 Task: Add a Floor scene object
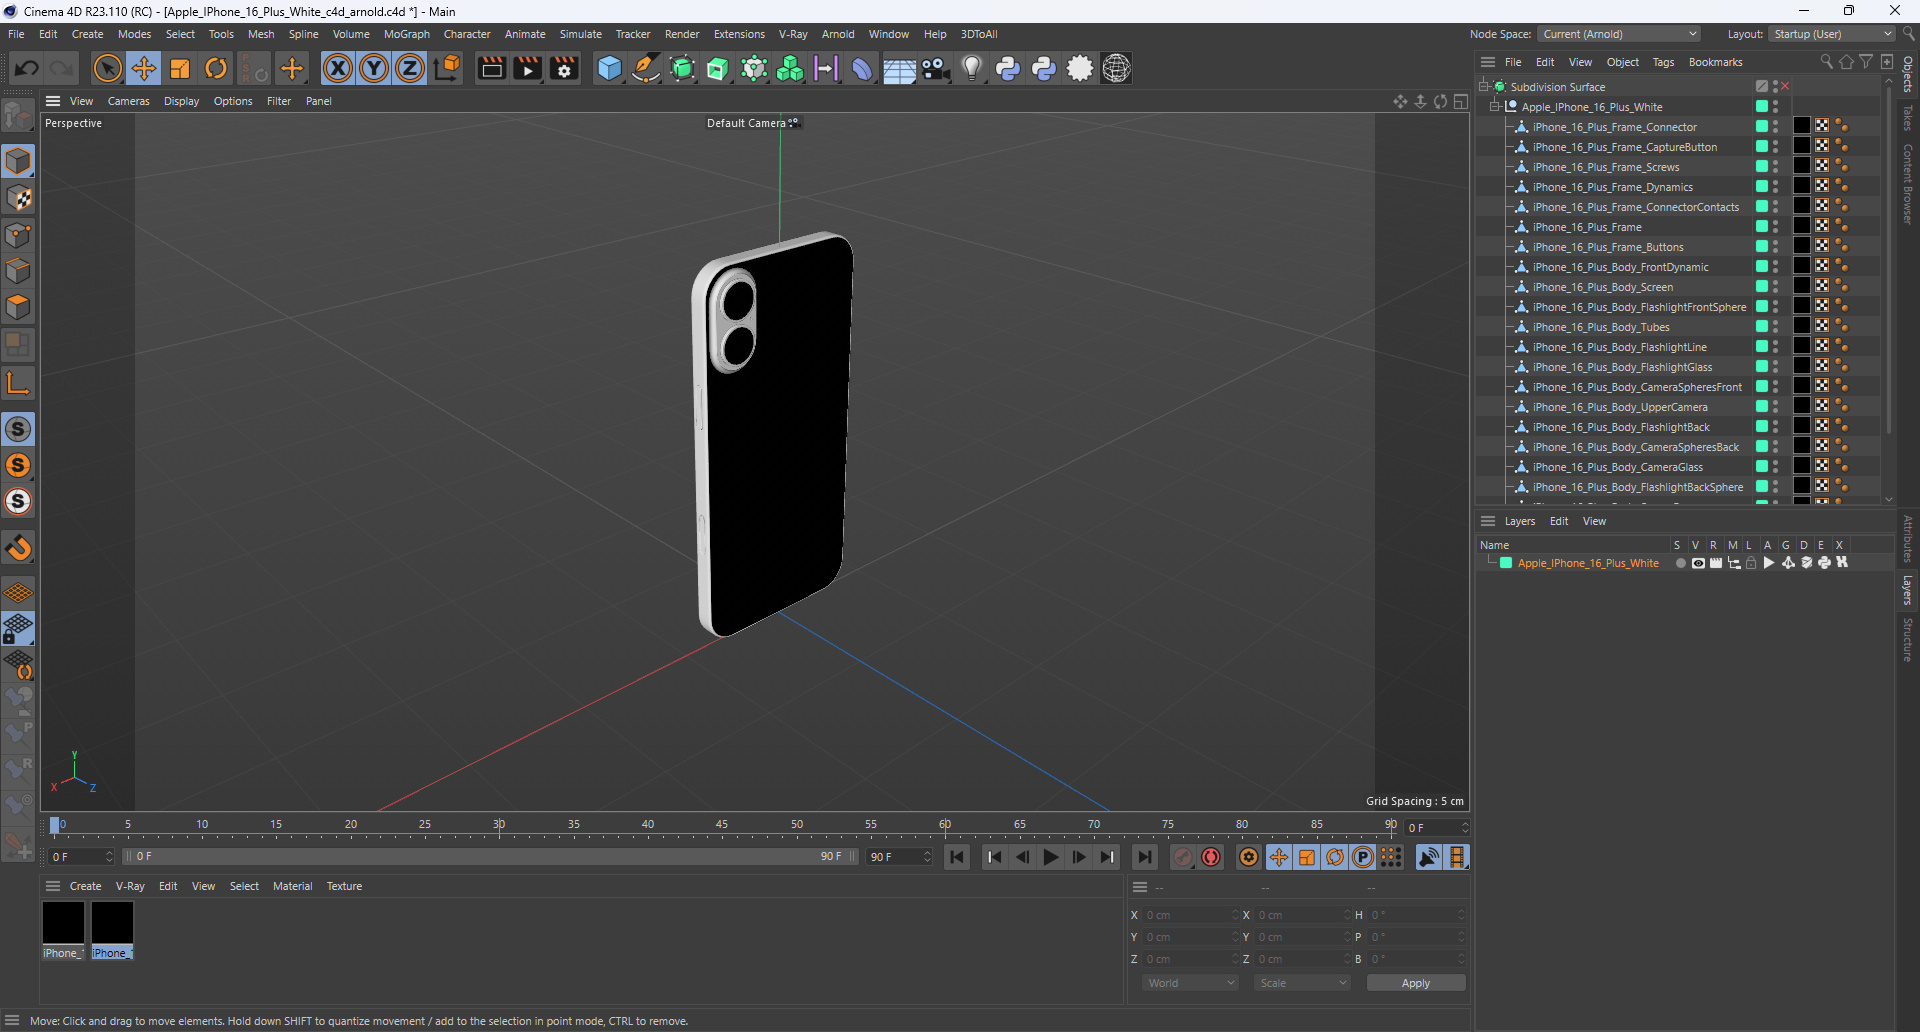coord(899,68)
